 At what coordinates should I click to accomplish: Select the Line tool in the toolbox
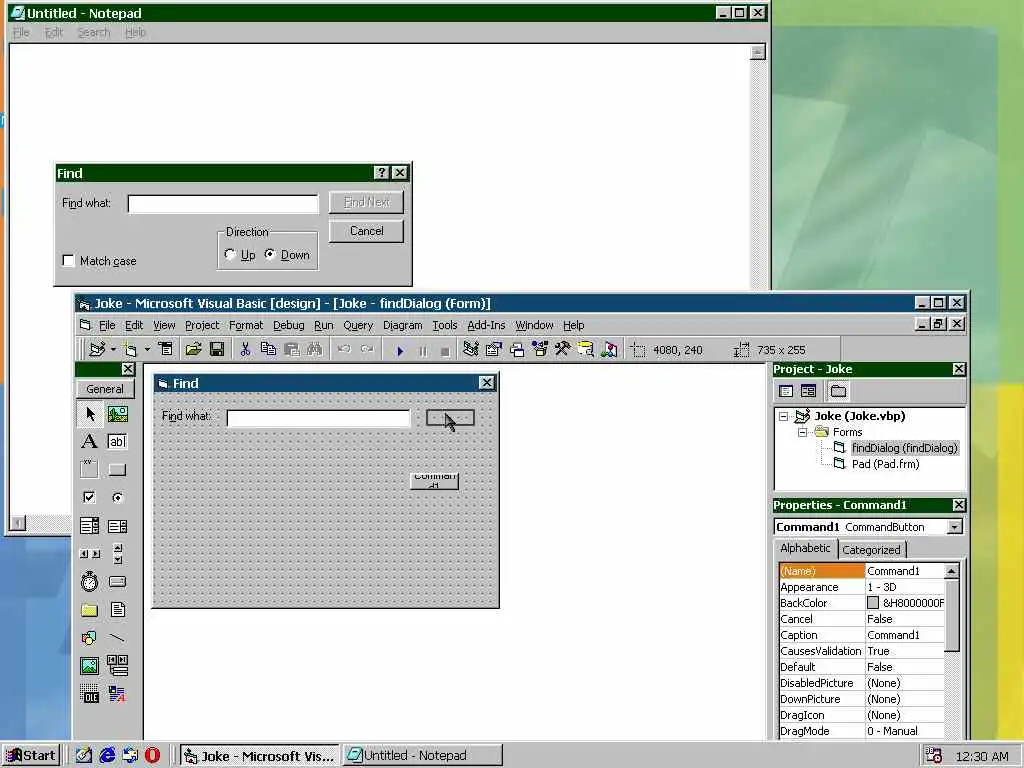click(118, 637)
